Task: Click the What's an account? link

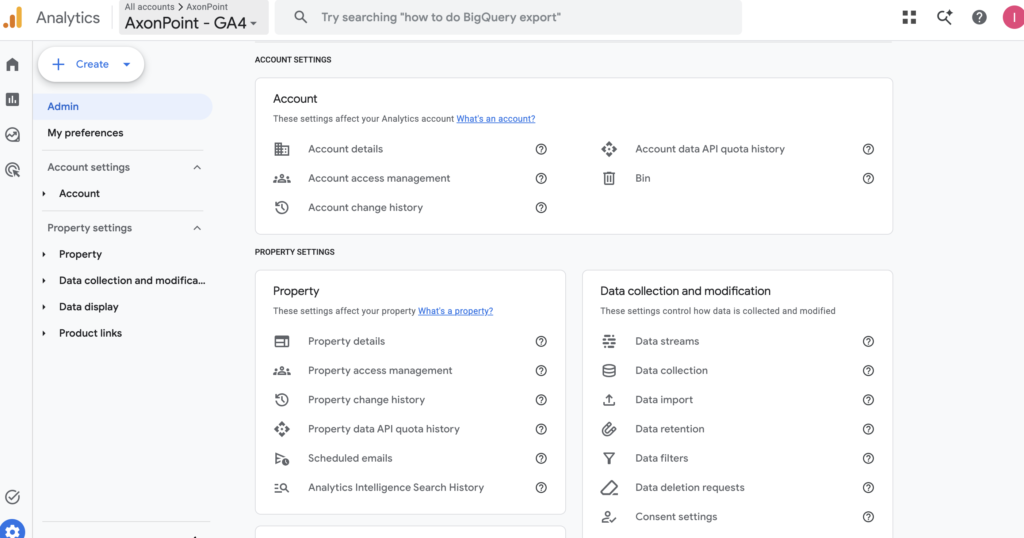Action: pos(496,119)
